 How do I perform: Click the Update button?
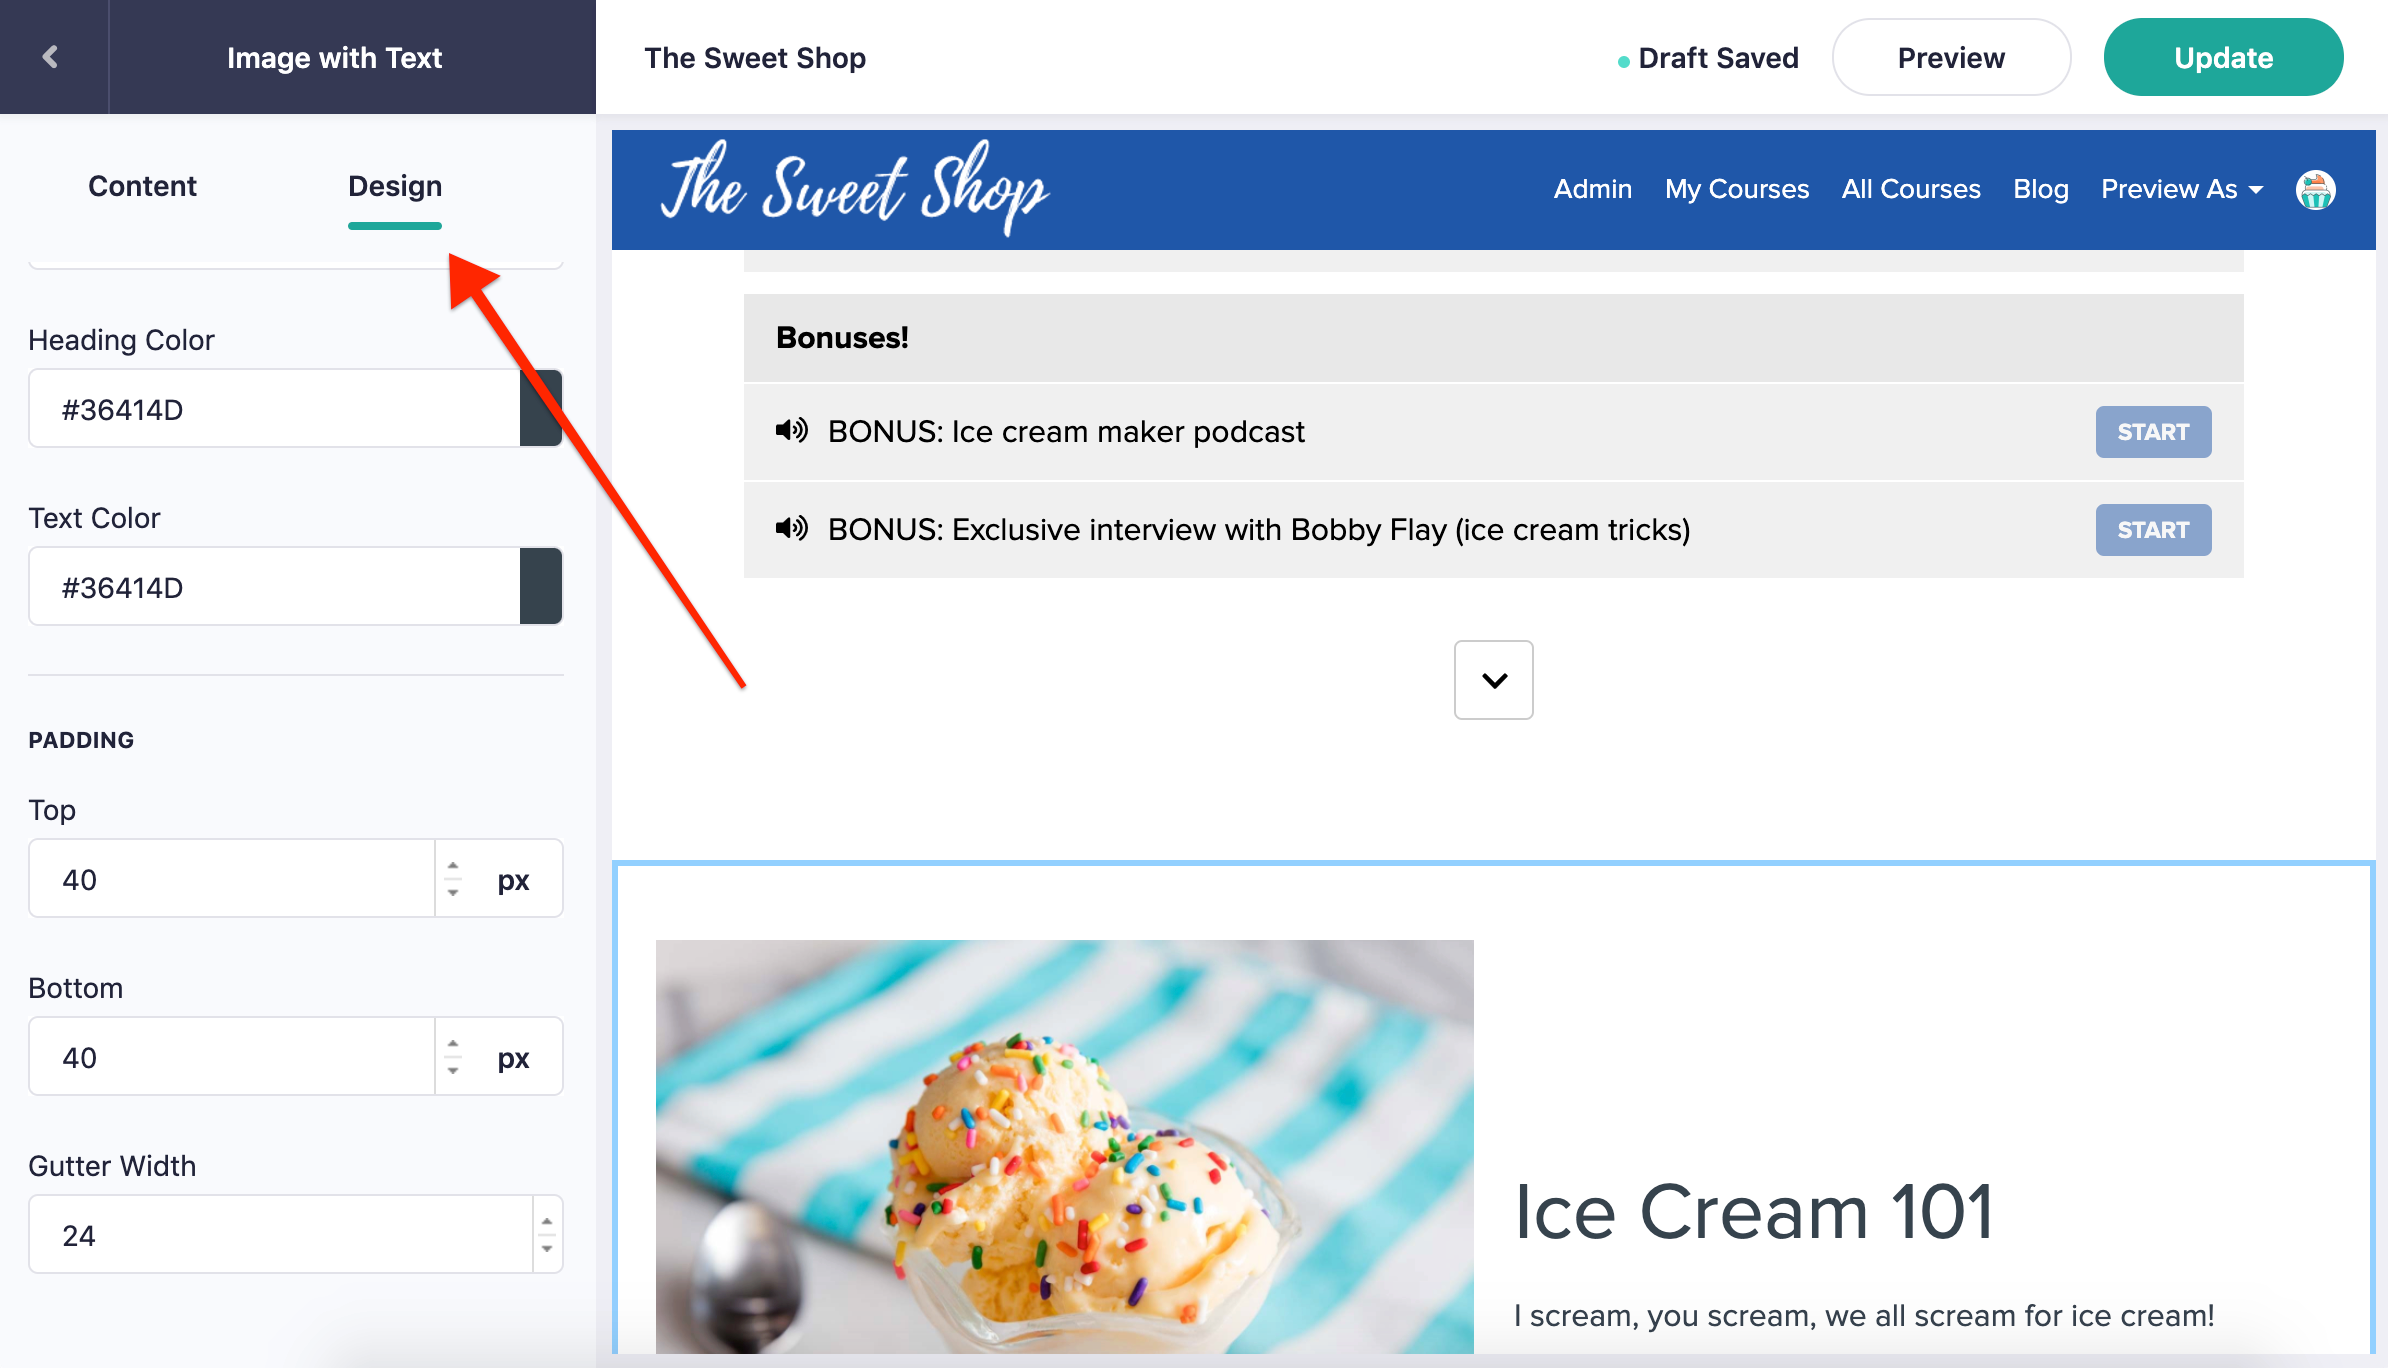(2223, 57)
